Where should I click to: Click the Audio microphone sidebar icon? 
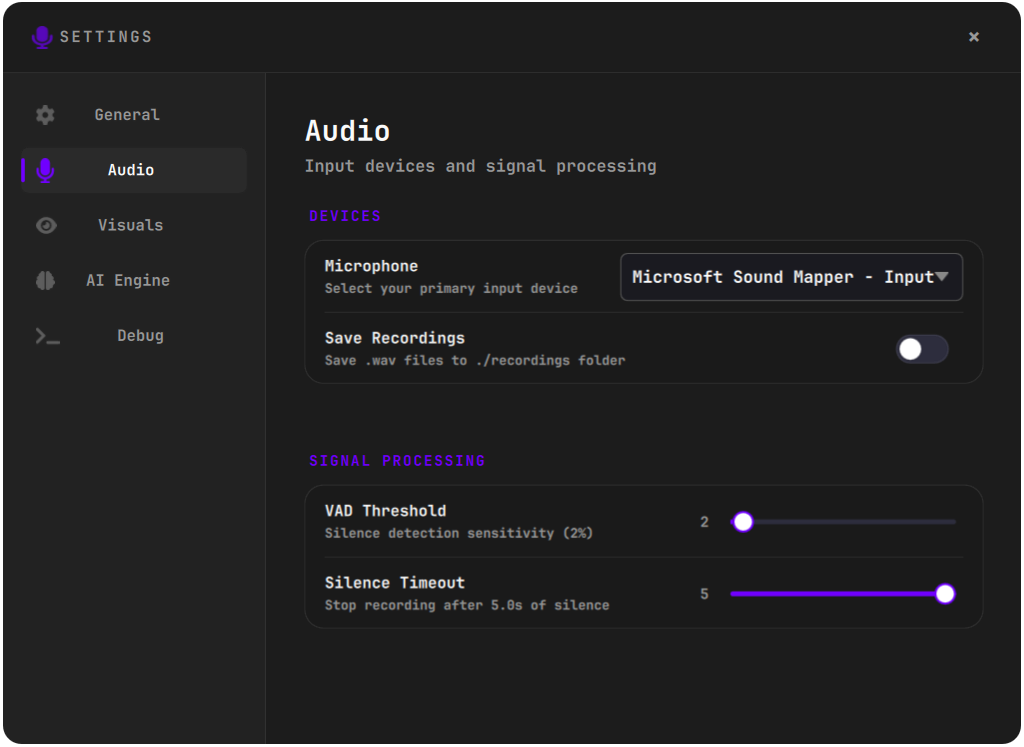coord(45,170)
